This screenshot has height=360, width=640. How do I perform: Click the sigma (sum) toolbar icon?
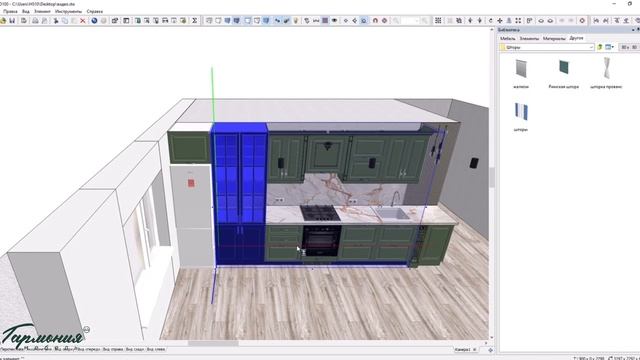(195, 20)
